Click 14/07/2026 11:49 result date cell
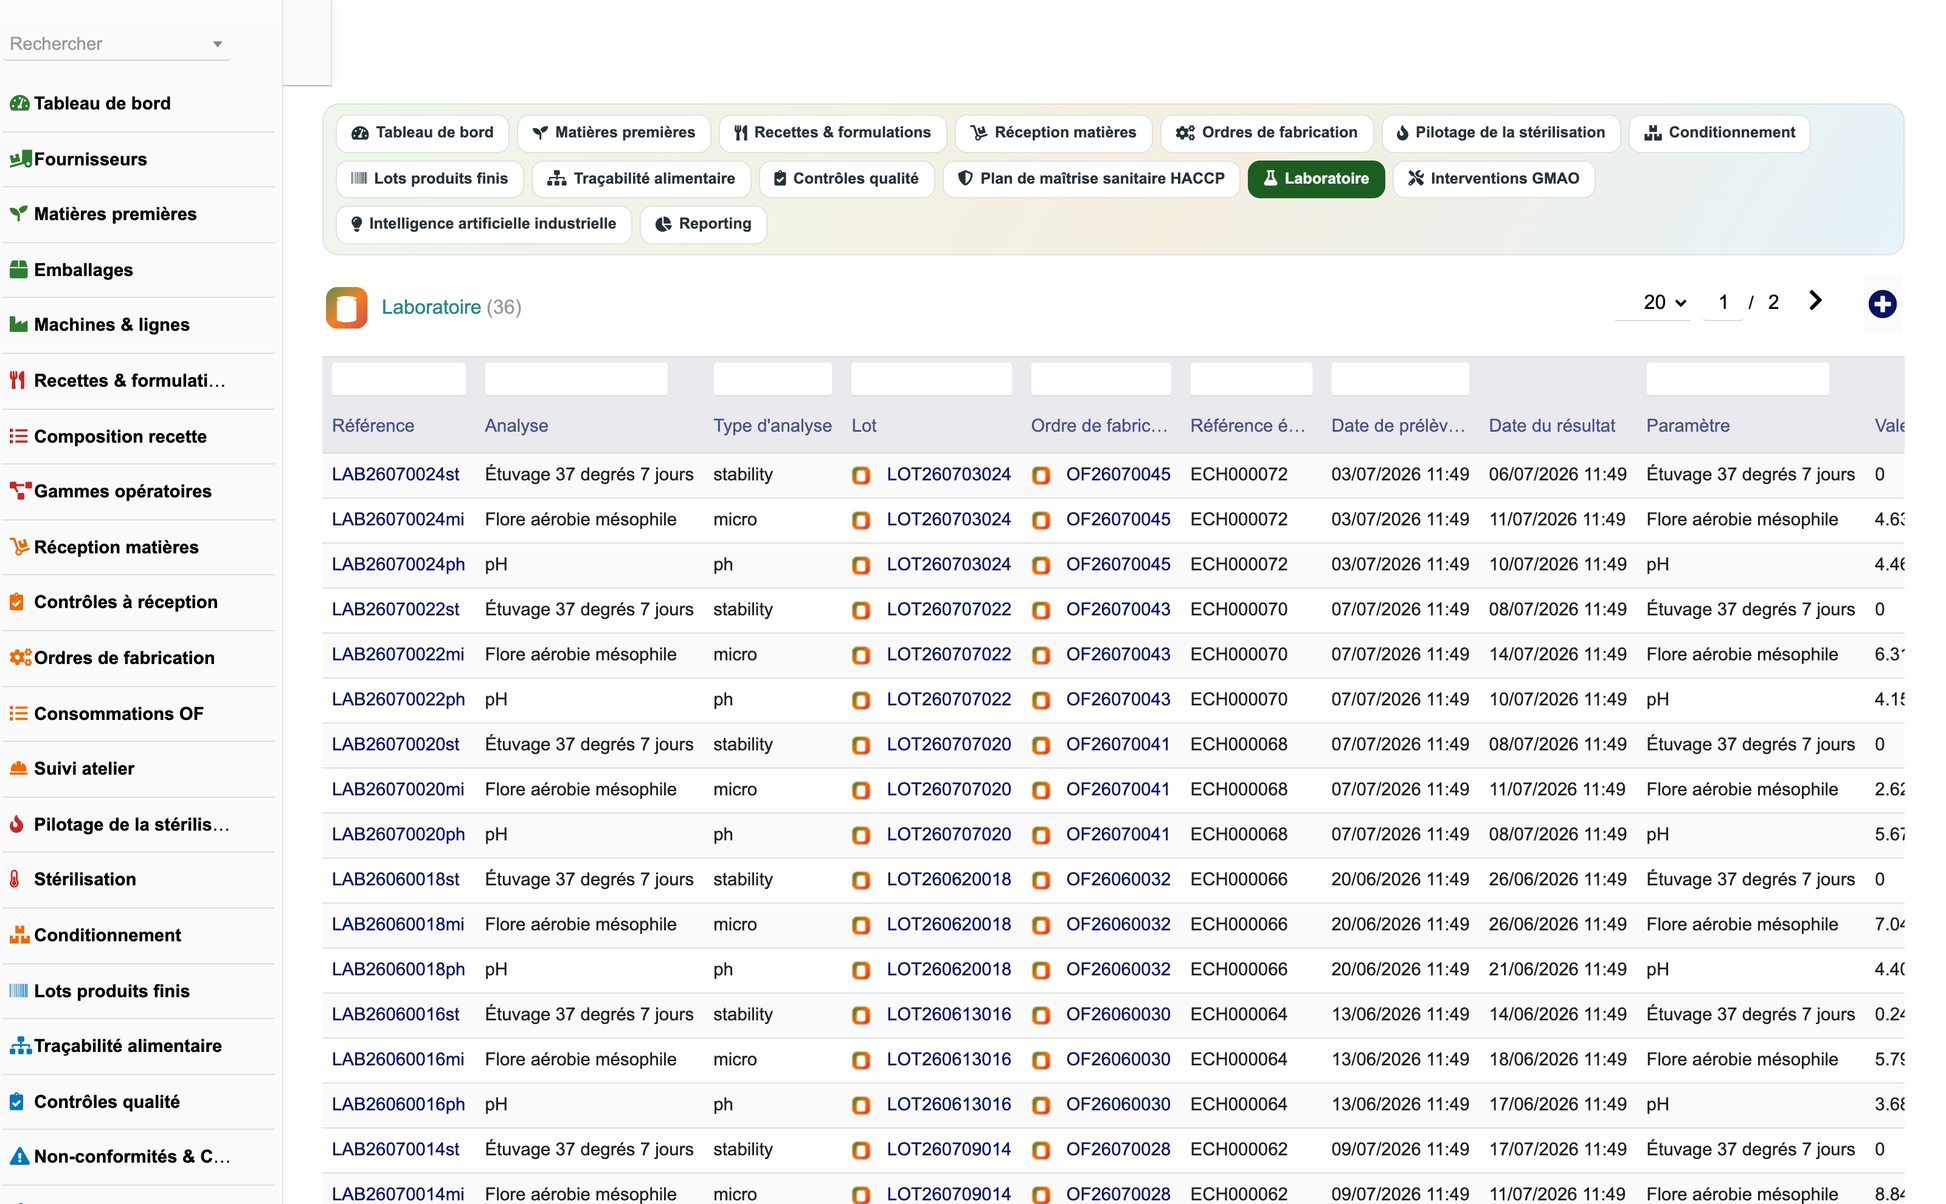1946x1204 pixels. 1558,654
